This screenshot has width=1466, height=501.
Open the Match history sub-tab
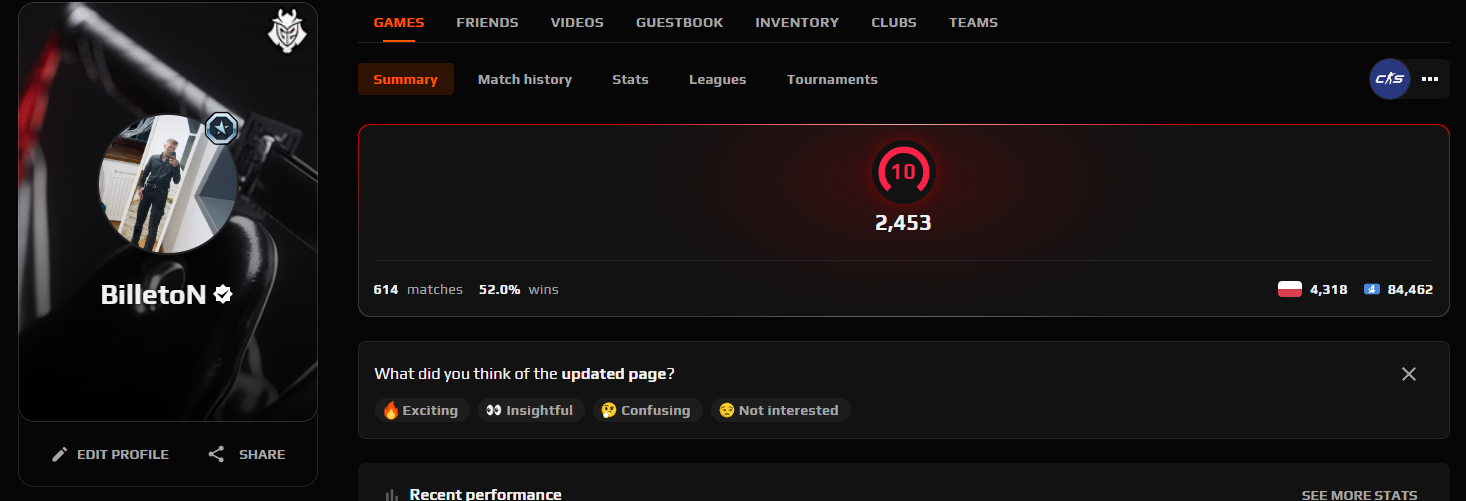525,79
